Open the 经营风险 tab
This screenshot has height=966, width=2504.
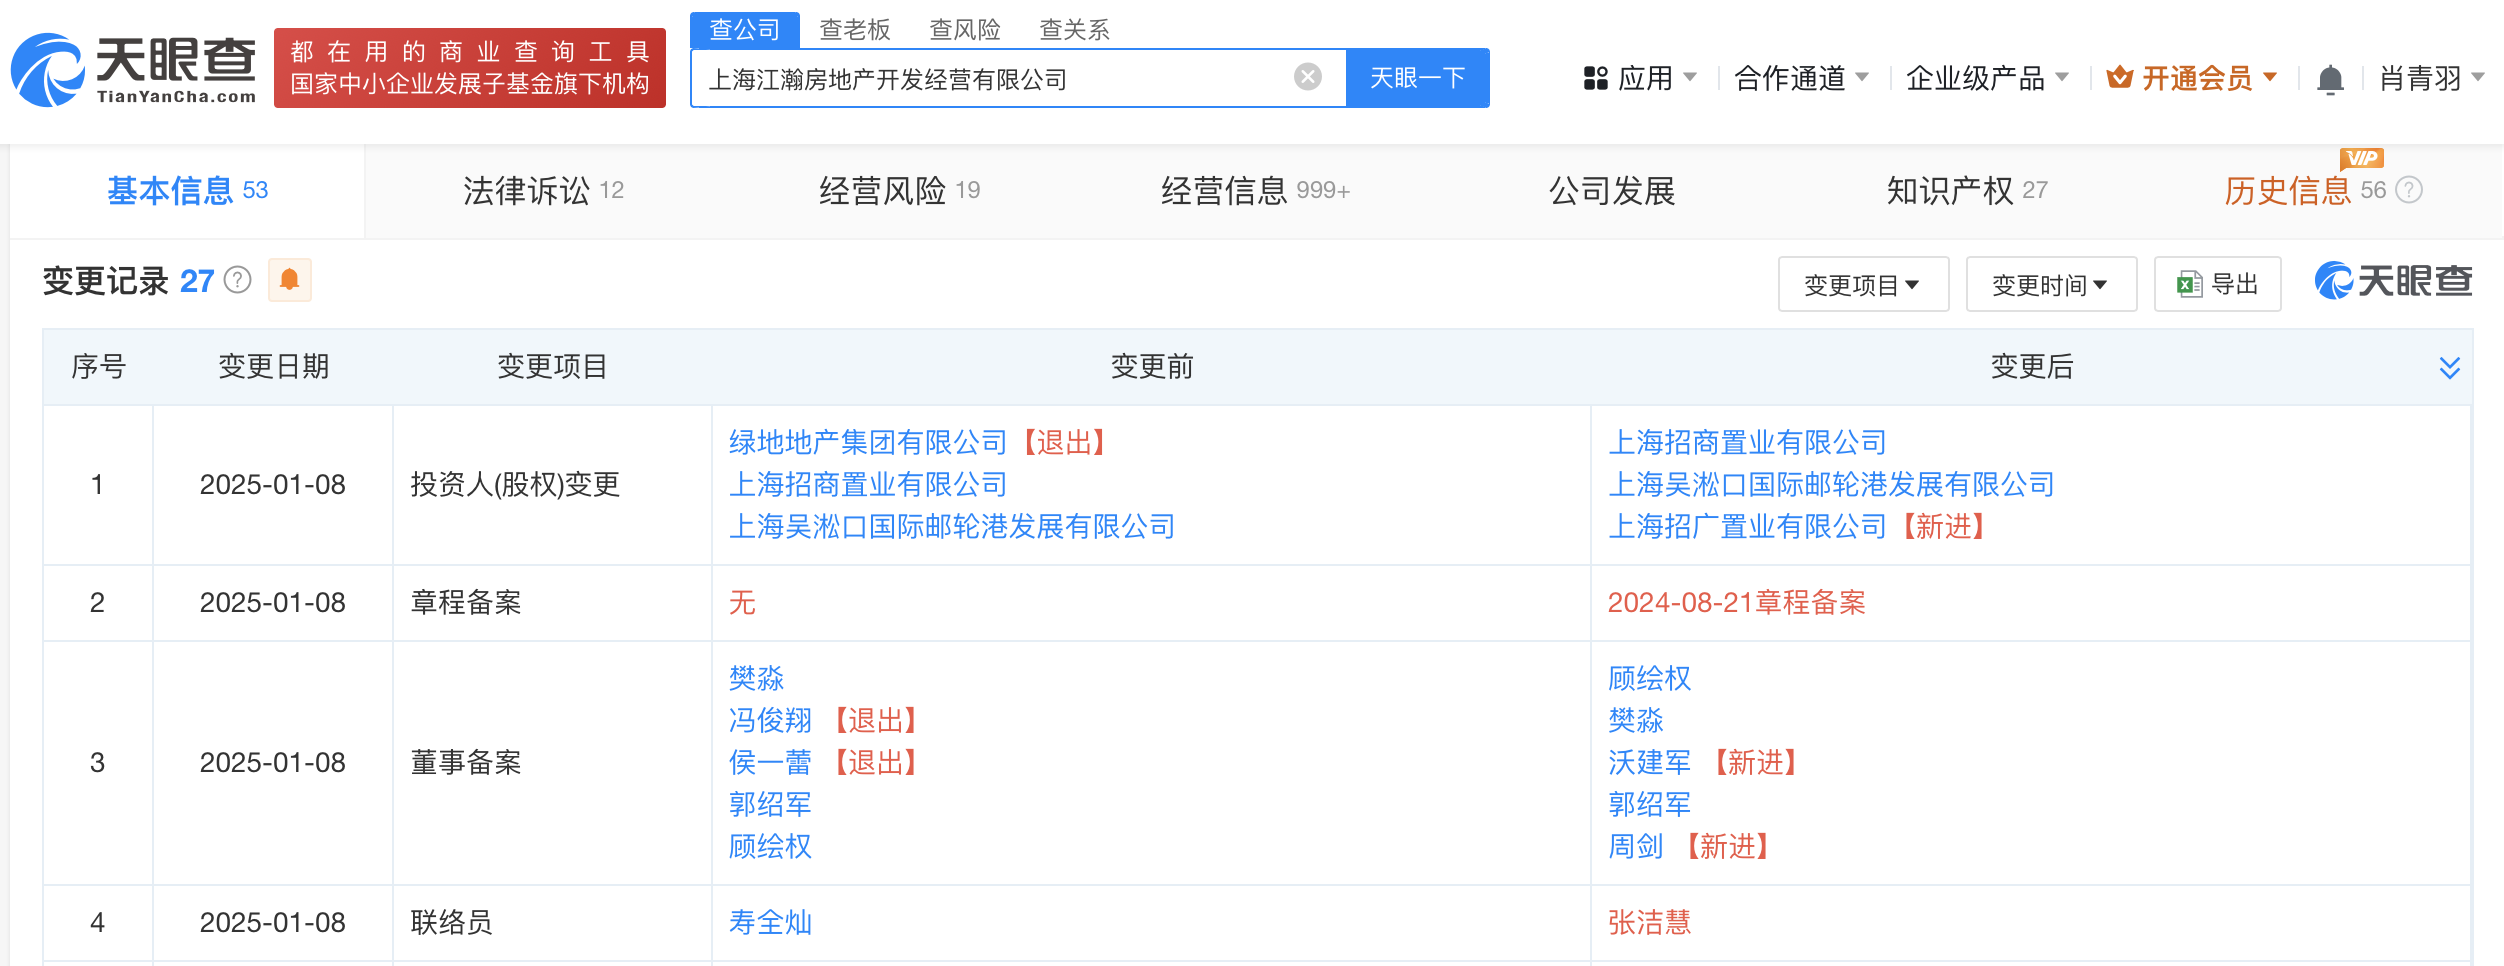click(x=899, y=190)
